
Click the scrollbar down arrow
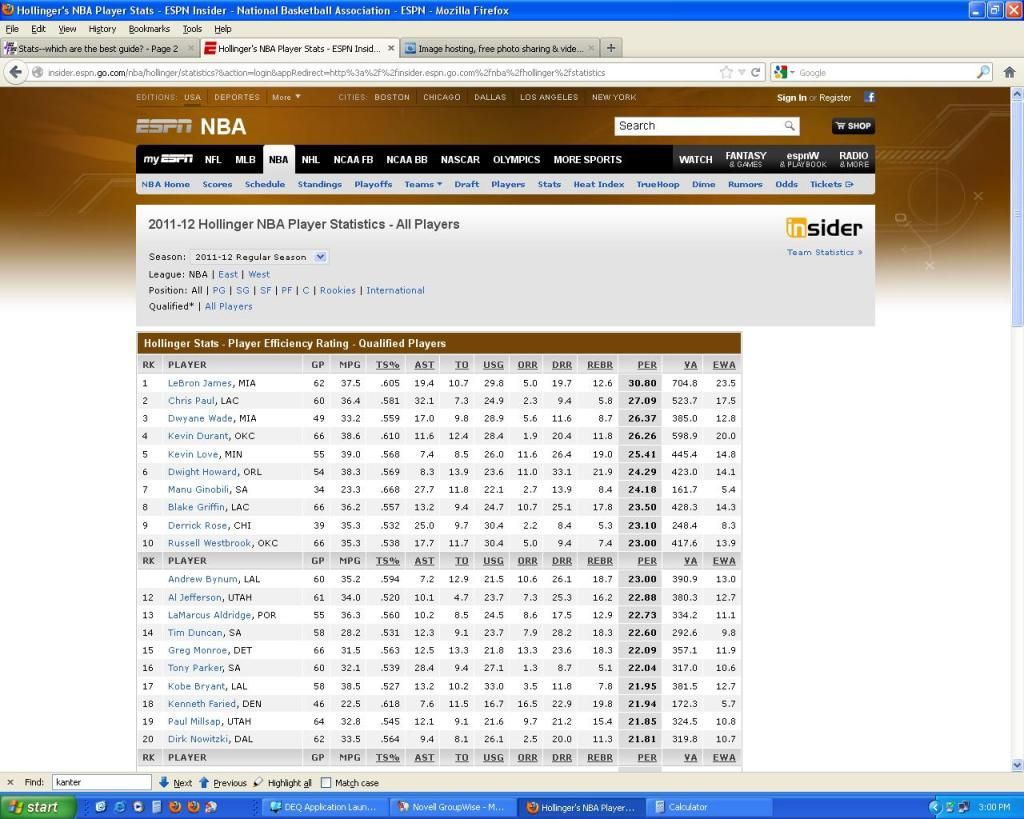1017,765
